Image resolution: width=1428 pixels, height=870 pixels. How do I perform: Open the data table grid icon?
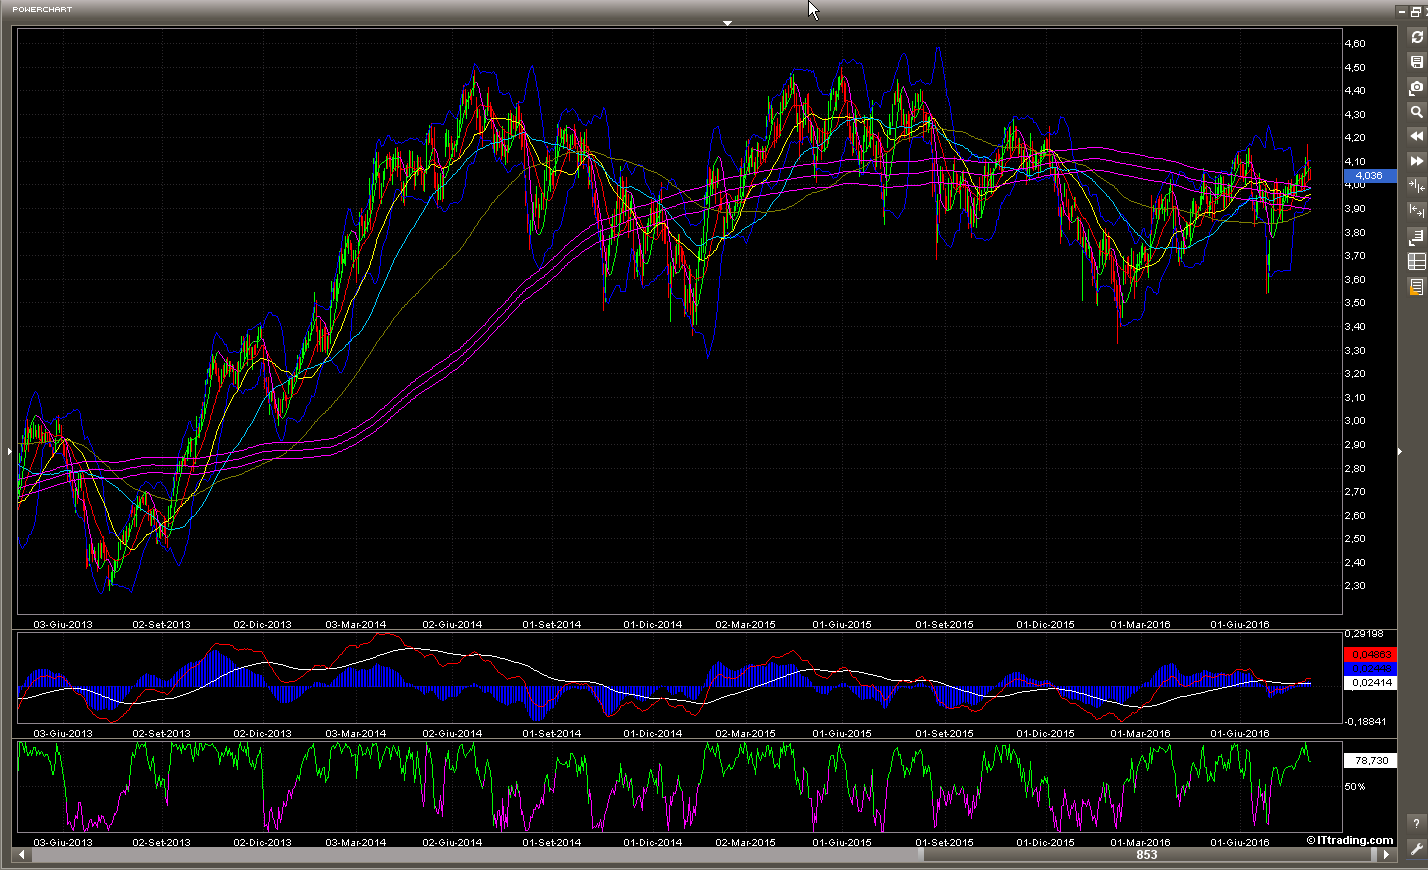[1416, 262]
